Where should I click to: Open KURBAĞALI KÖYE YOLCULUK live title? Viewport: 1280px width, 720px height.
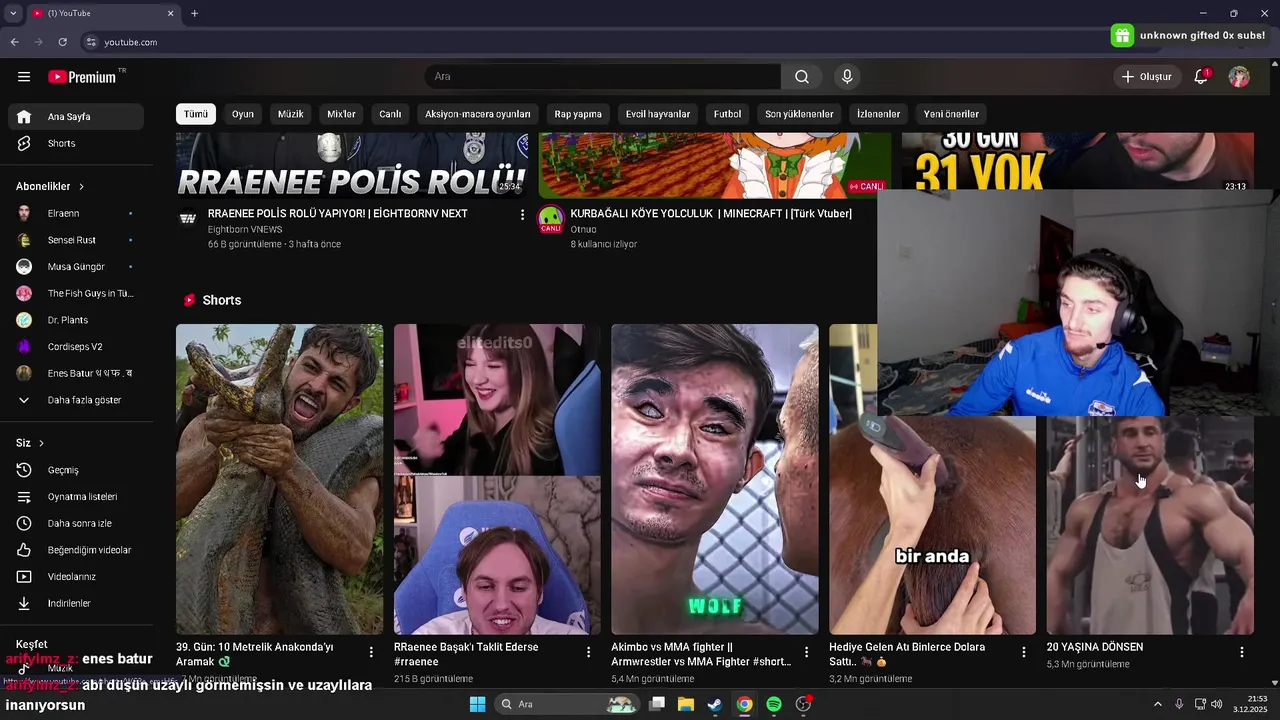711,214
